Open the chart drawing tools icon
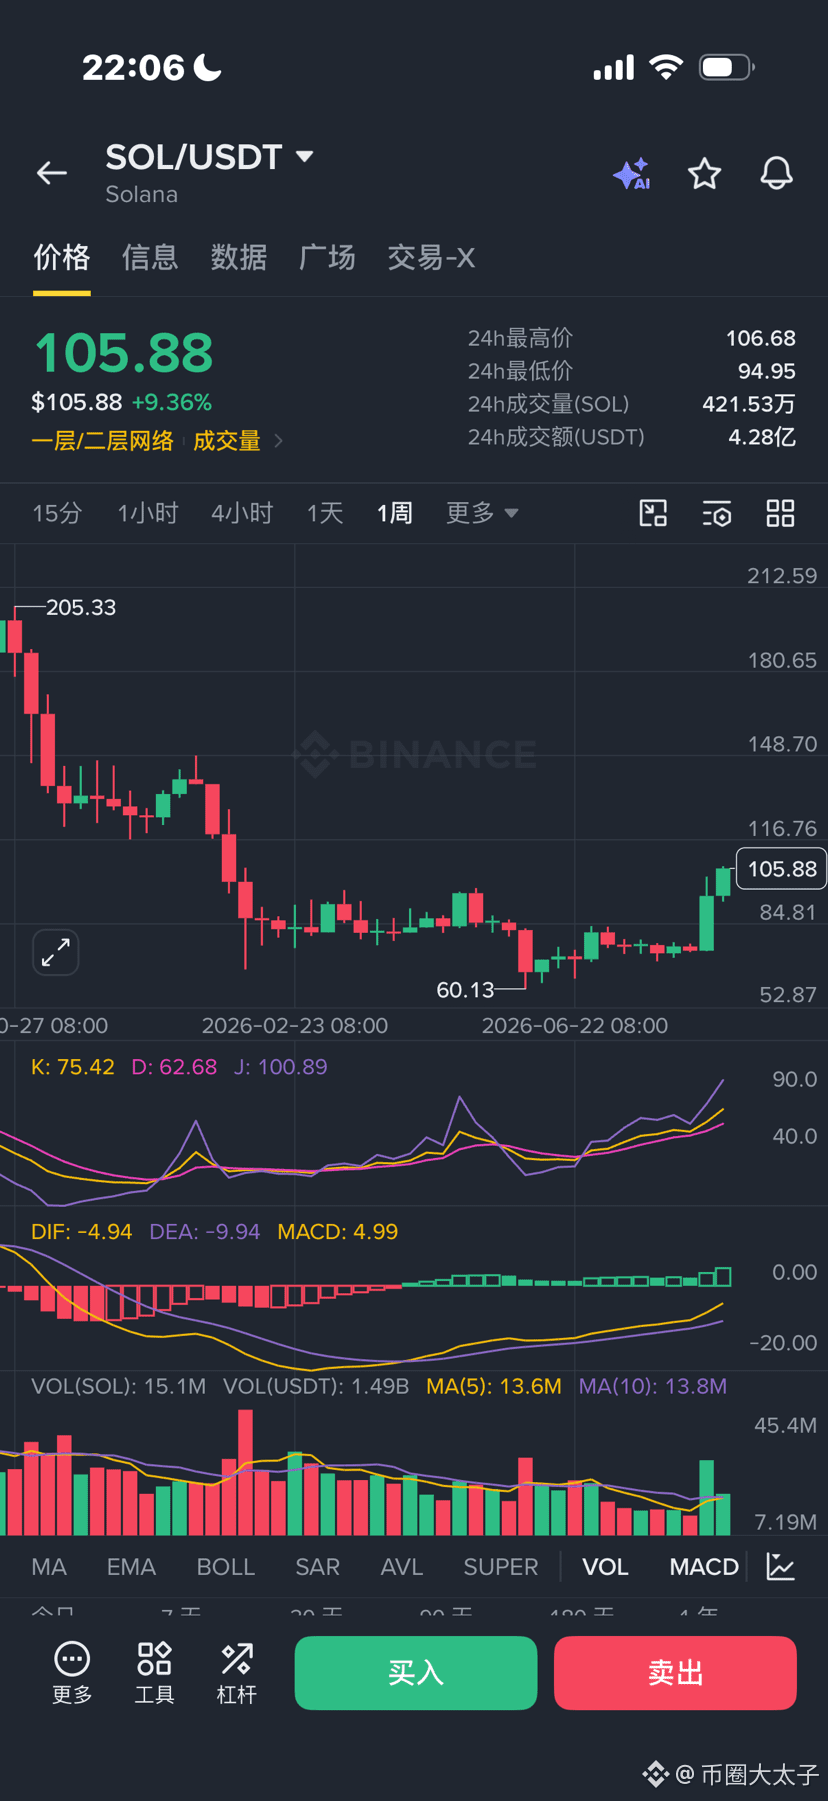This screenshot has height=1801, width=828. click(653, 513)
